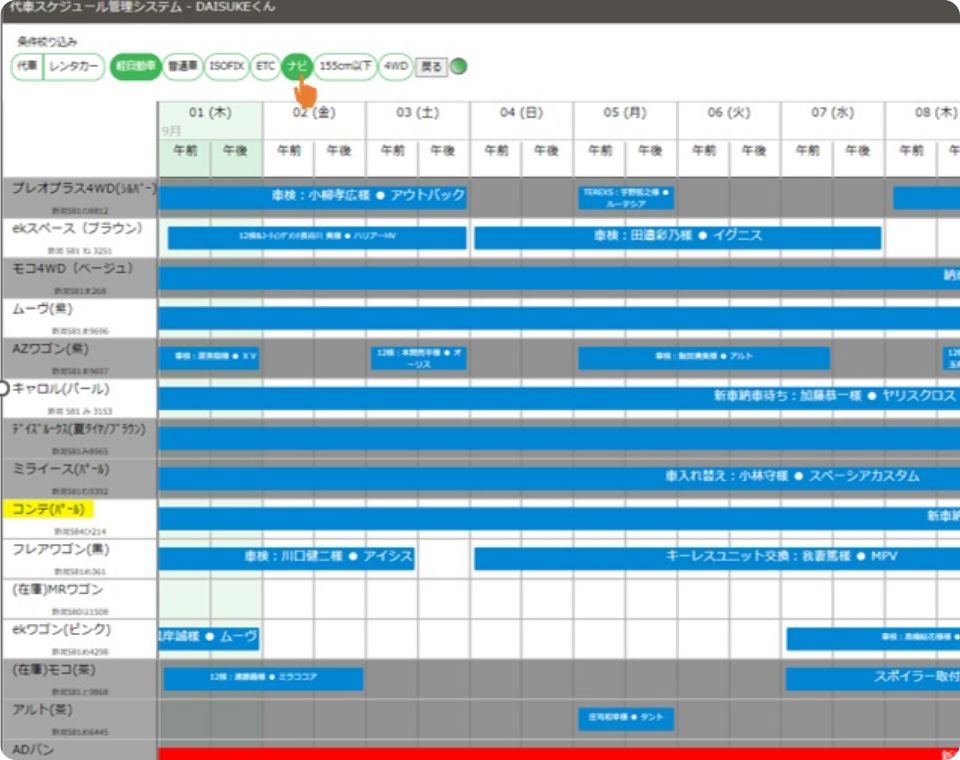Screen dimensions: 960x760
Task: Open the ムーヴ booking on ekワゴン row
Action: 209,639
